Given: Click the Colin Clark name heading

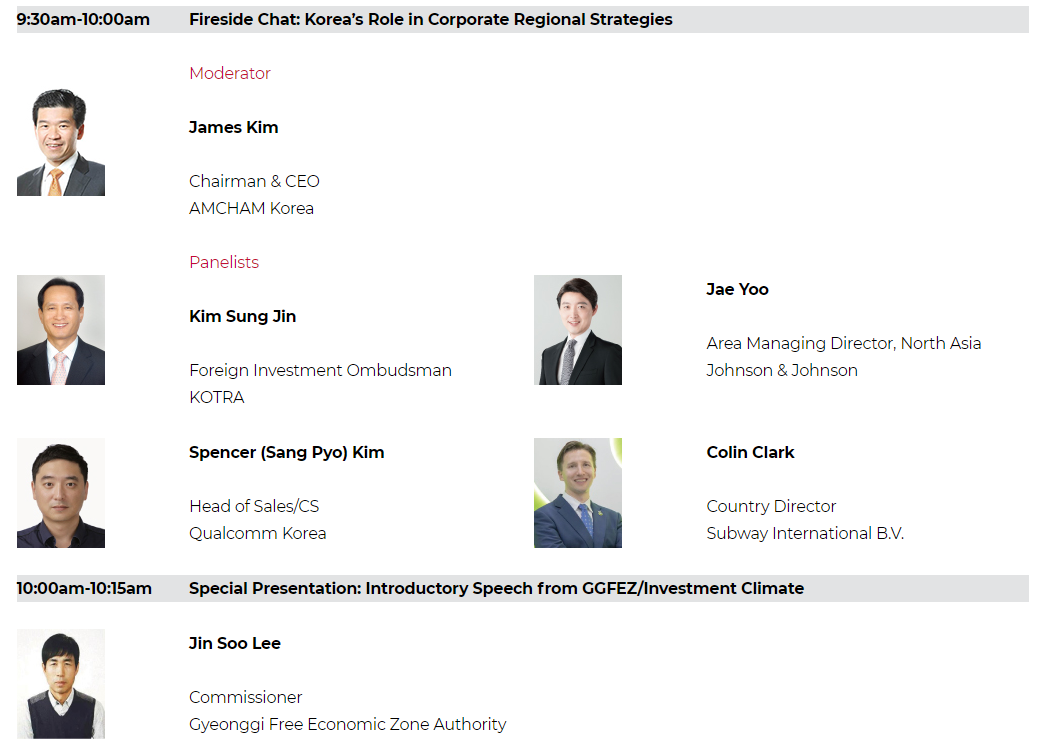Looking at the screenshot, I should pyautogui.click(x=751, y=452).
